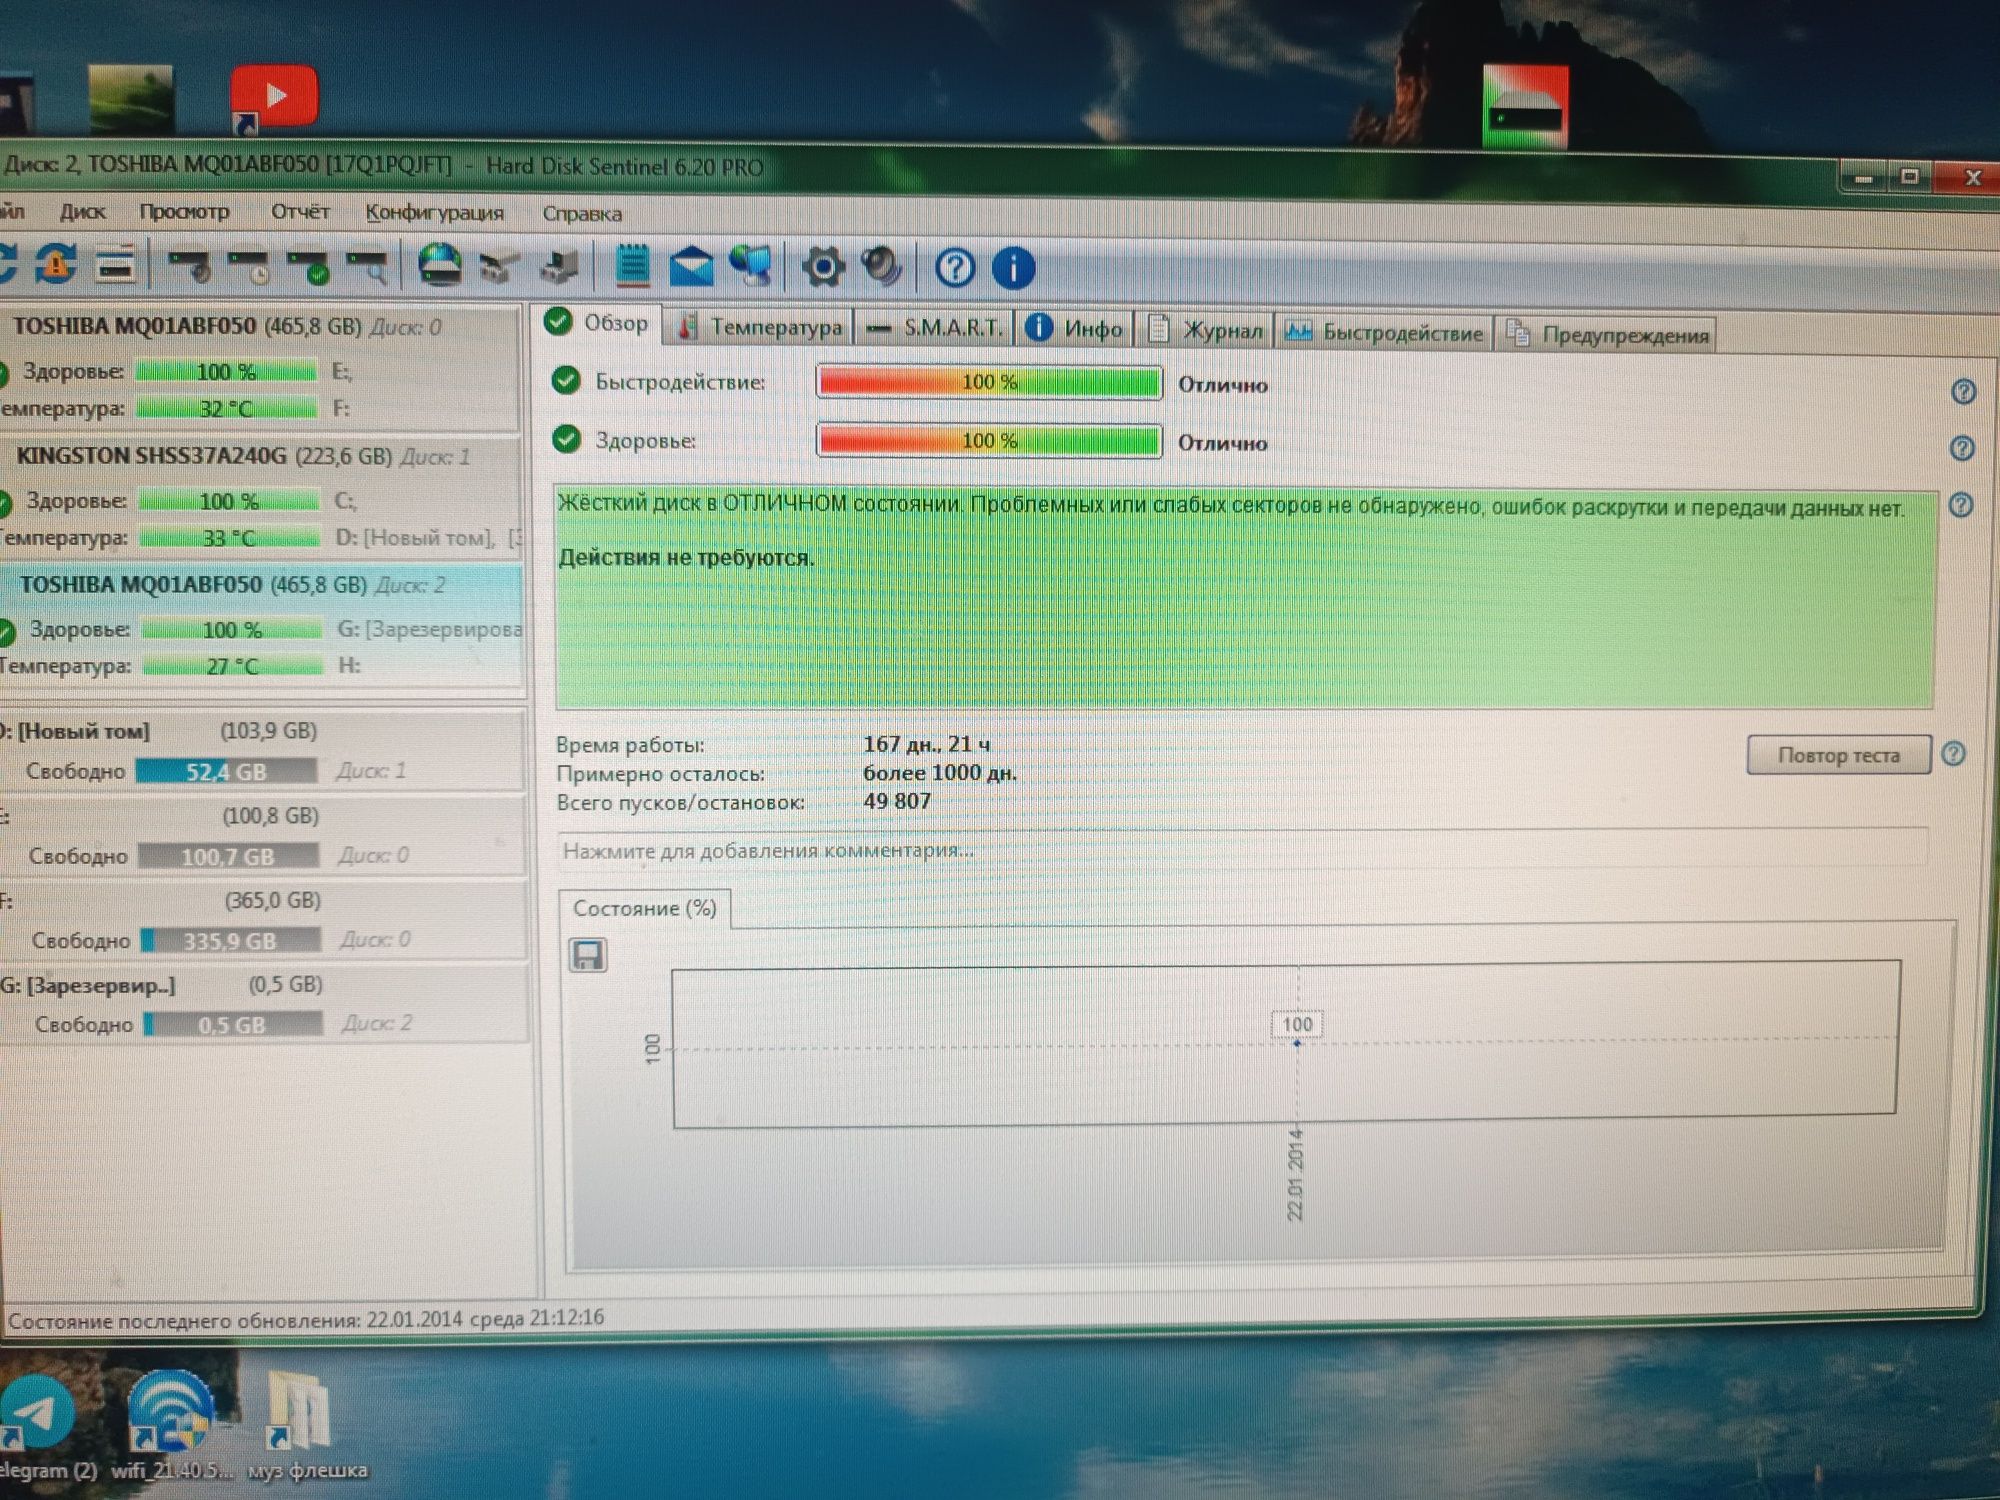Image resolution: width=2000 pixels, height=1500 pixels.
Task: Select the 365,0 GB F: partition
Action: tap(264, 920)
